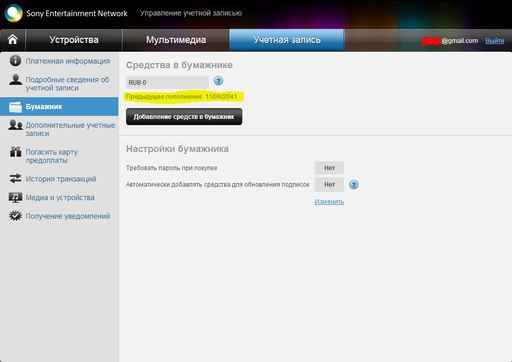Click the help icon next to wallet balance

218,81
